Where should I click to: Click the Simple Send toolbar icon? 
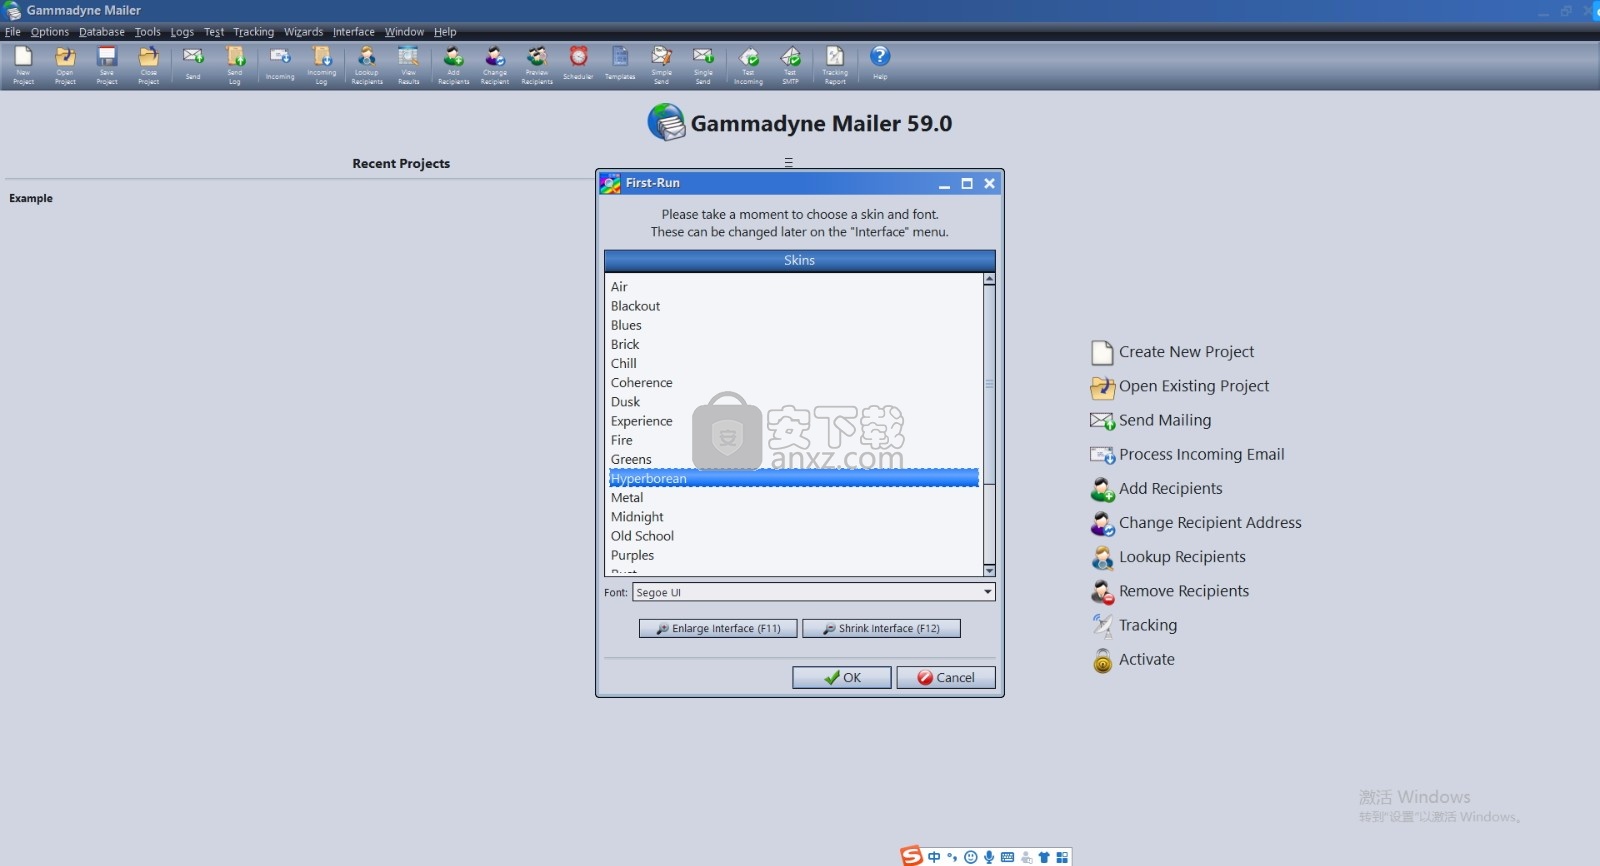[x=662, y=65]
